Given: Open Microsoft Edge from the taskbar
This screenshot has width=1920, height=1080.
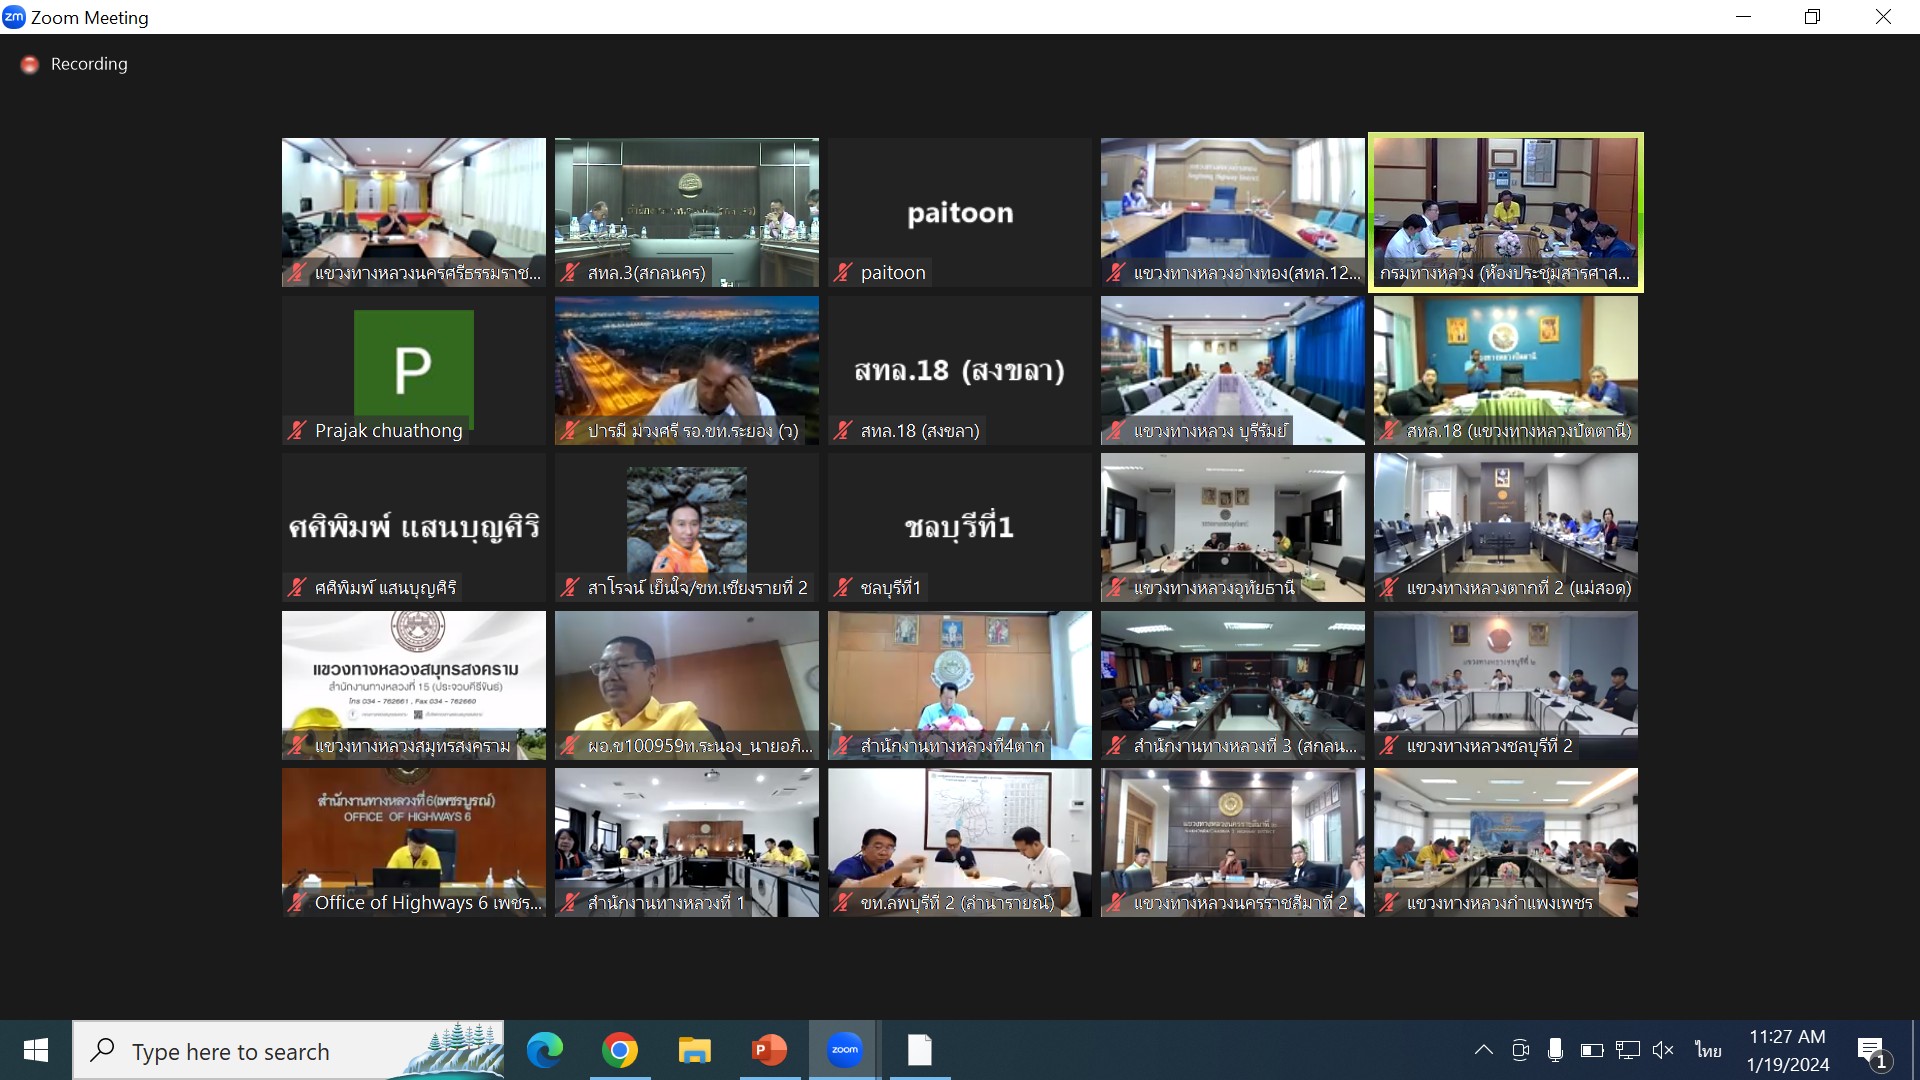Looking at the screenshot, I should (x=545, y=1050).
